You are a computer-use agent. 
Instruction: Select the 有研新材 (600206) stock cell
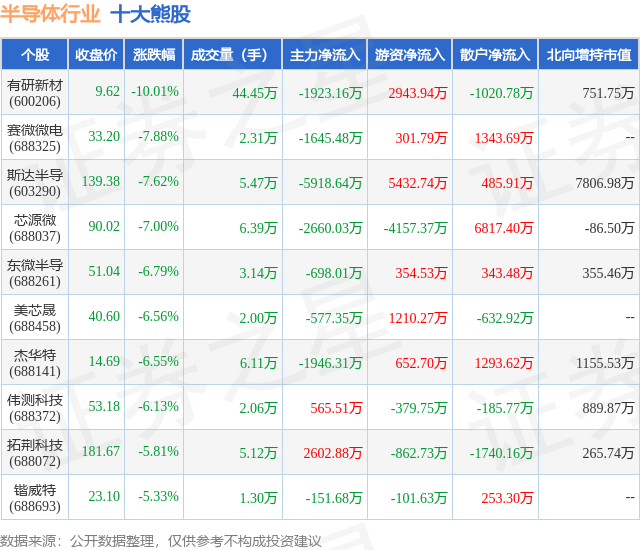pyautogui.click(x=35, y=93)
